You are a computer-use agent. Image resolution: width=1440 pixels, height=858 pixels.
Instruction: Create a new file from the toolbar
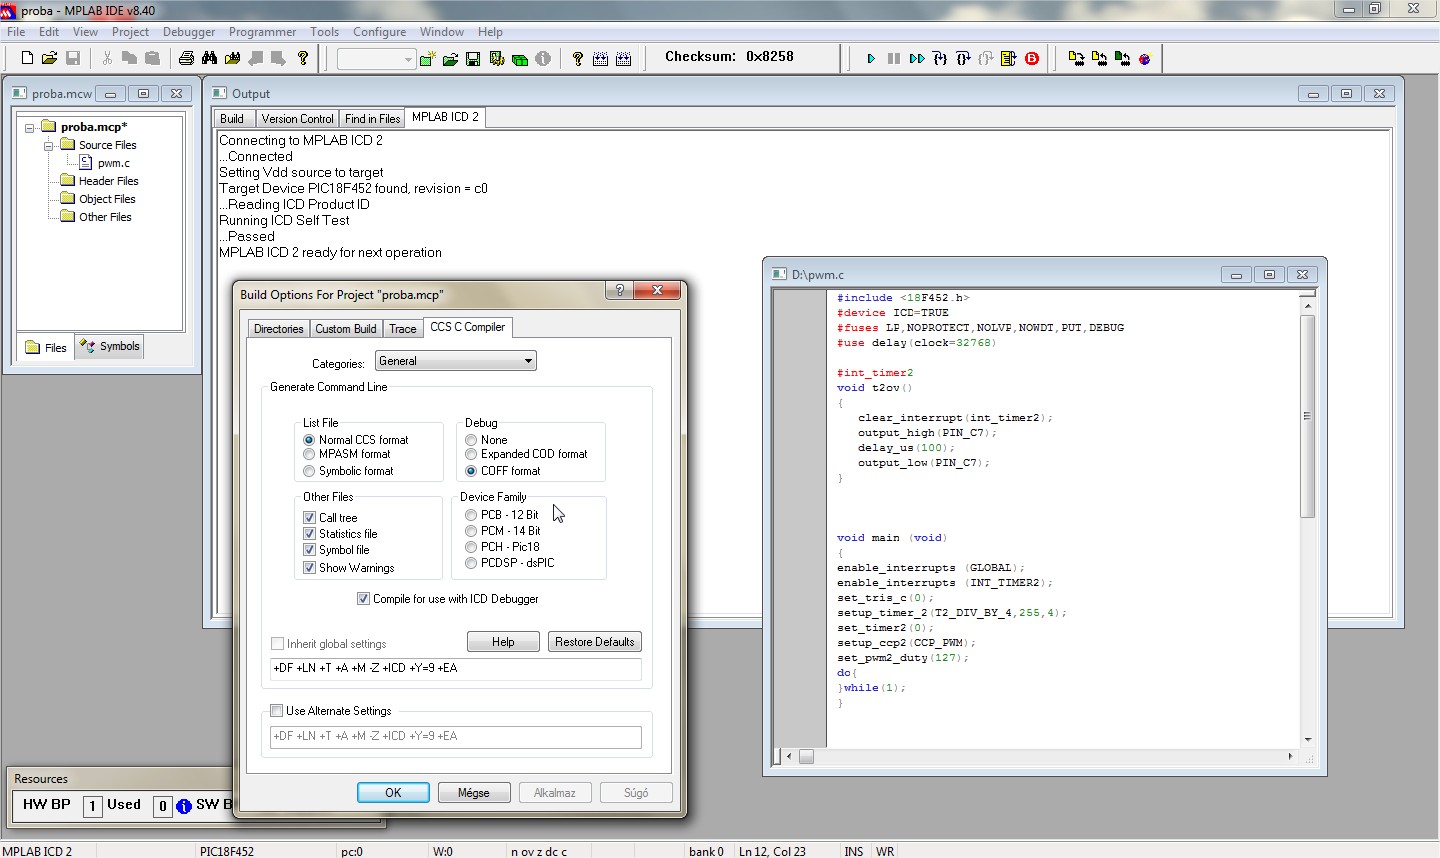pyautogui.click(x=27, y=58)
